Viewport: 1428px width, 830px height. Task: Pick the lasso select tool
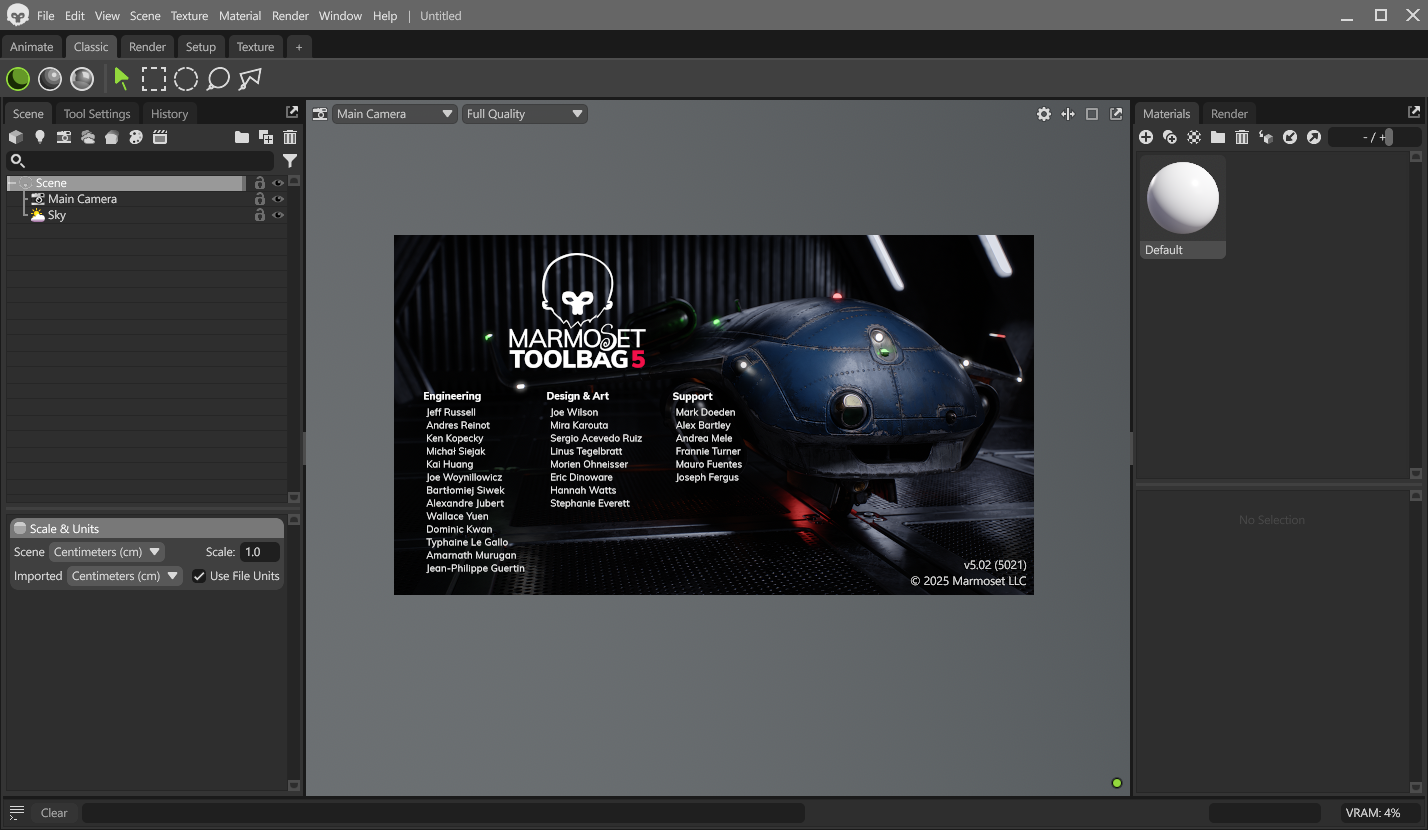(x=218, y=78)
